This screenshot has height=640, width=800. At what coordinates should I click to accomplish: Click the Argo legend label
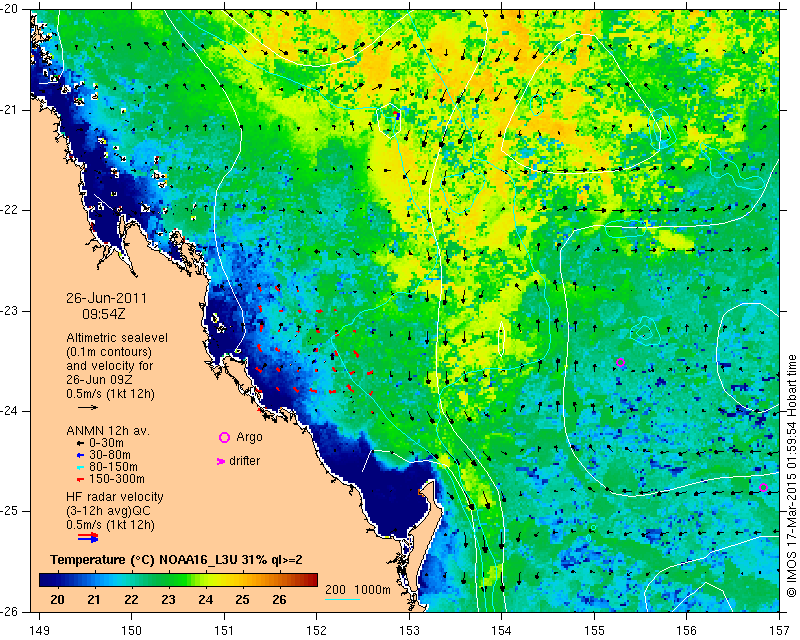(x=249, y=437)
